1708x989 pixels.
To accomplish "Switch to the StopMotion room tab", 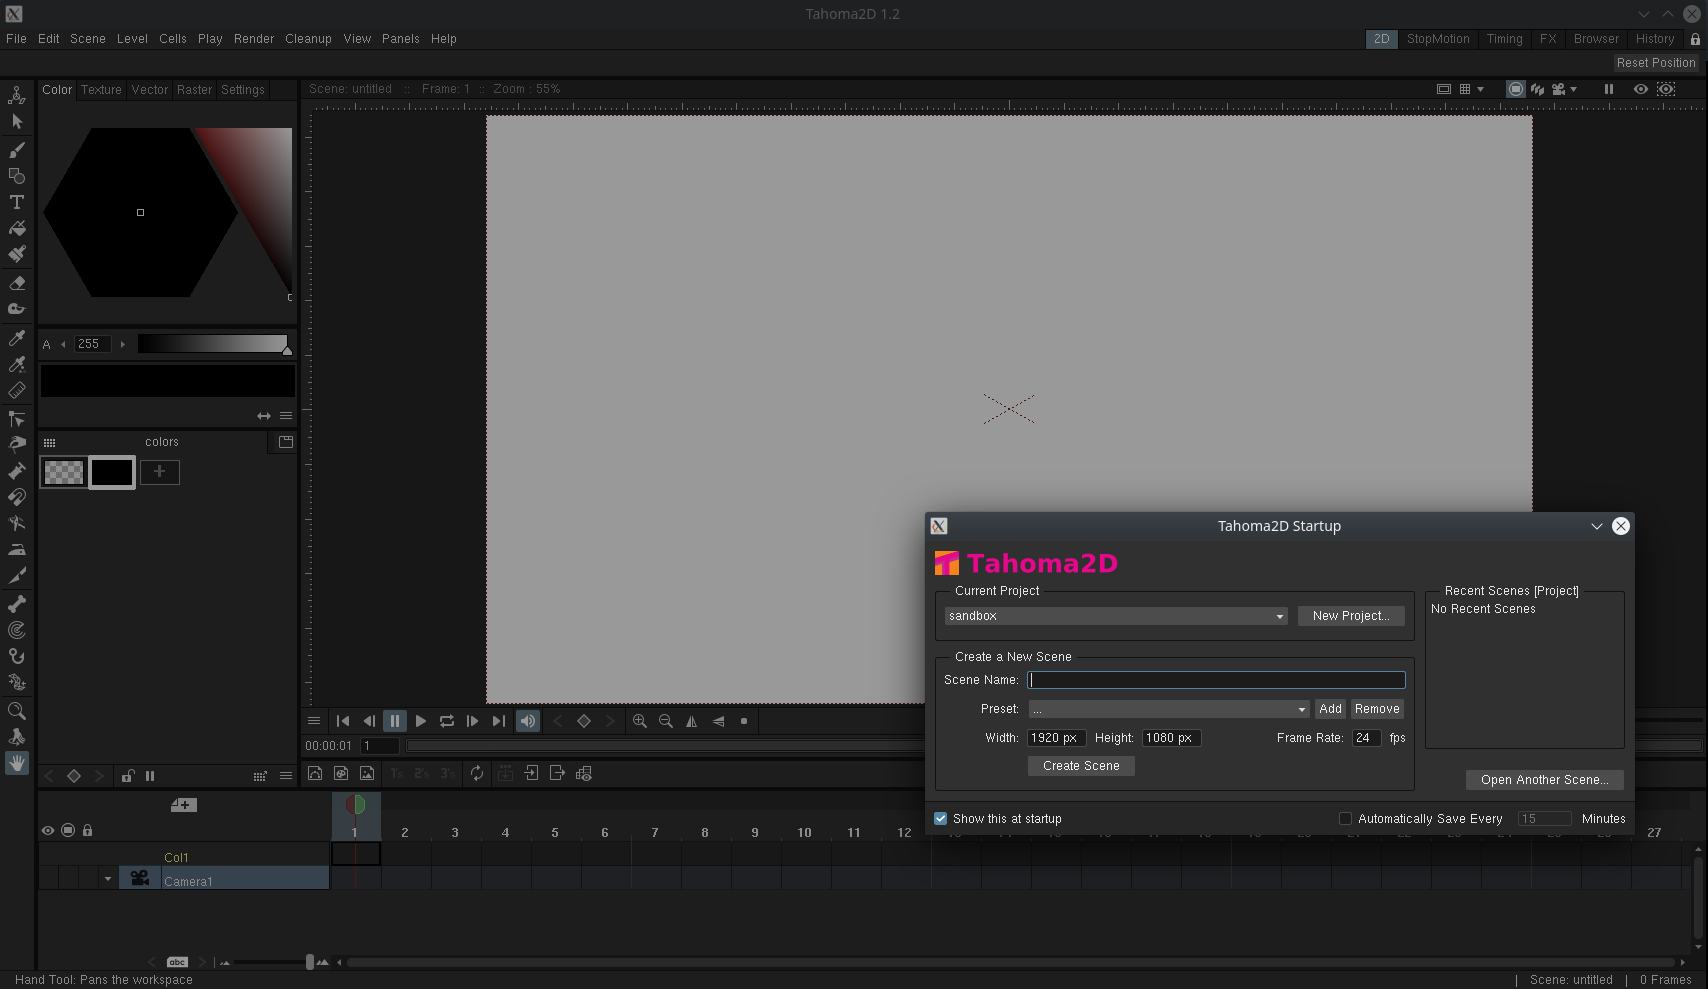I will point(1438,39).
